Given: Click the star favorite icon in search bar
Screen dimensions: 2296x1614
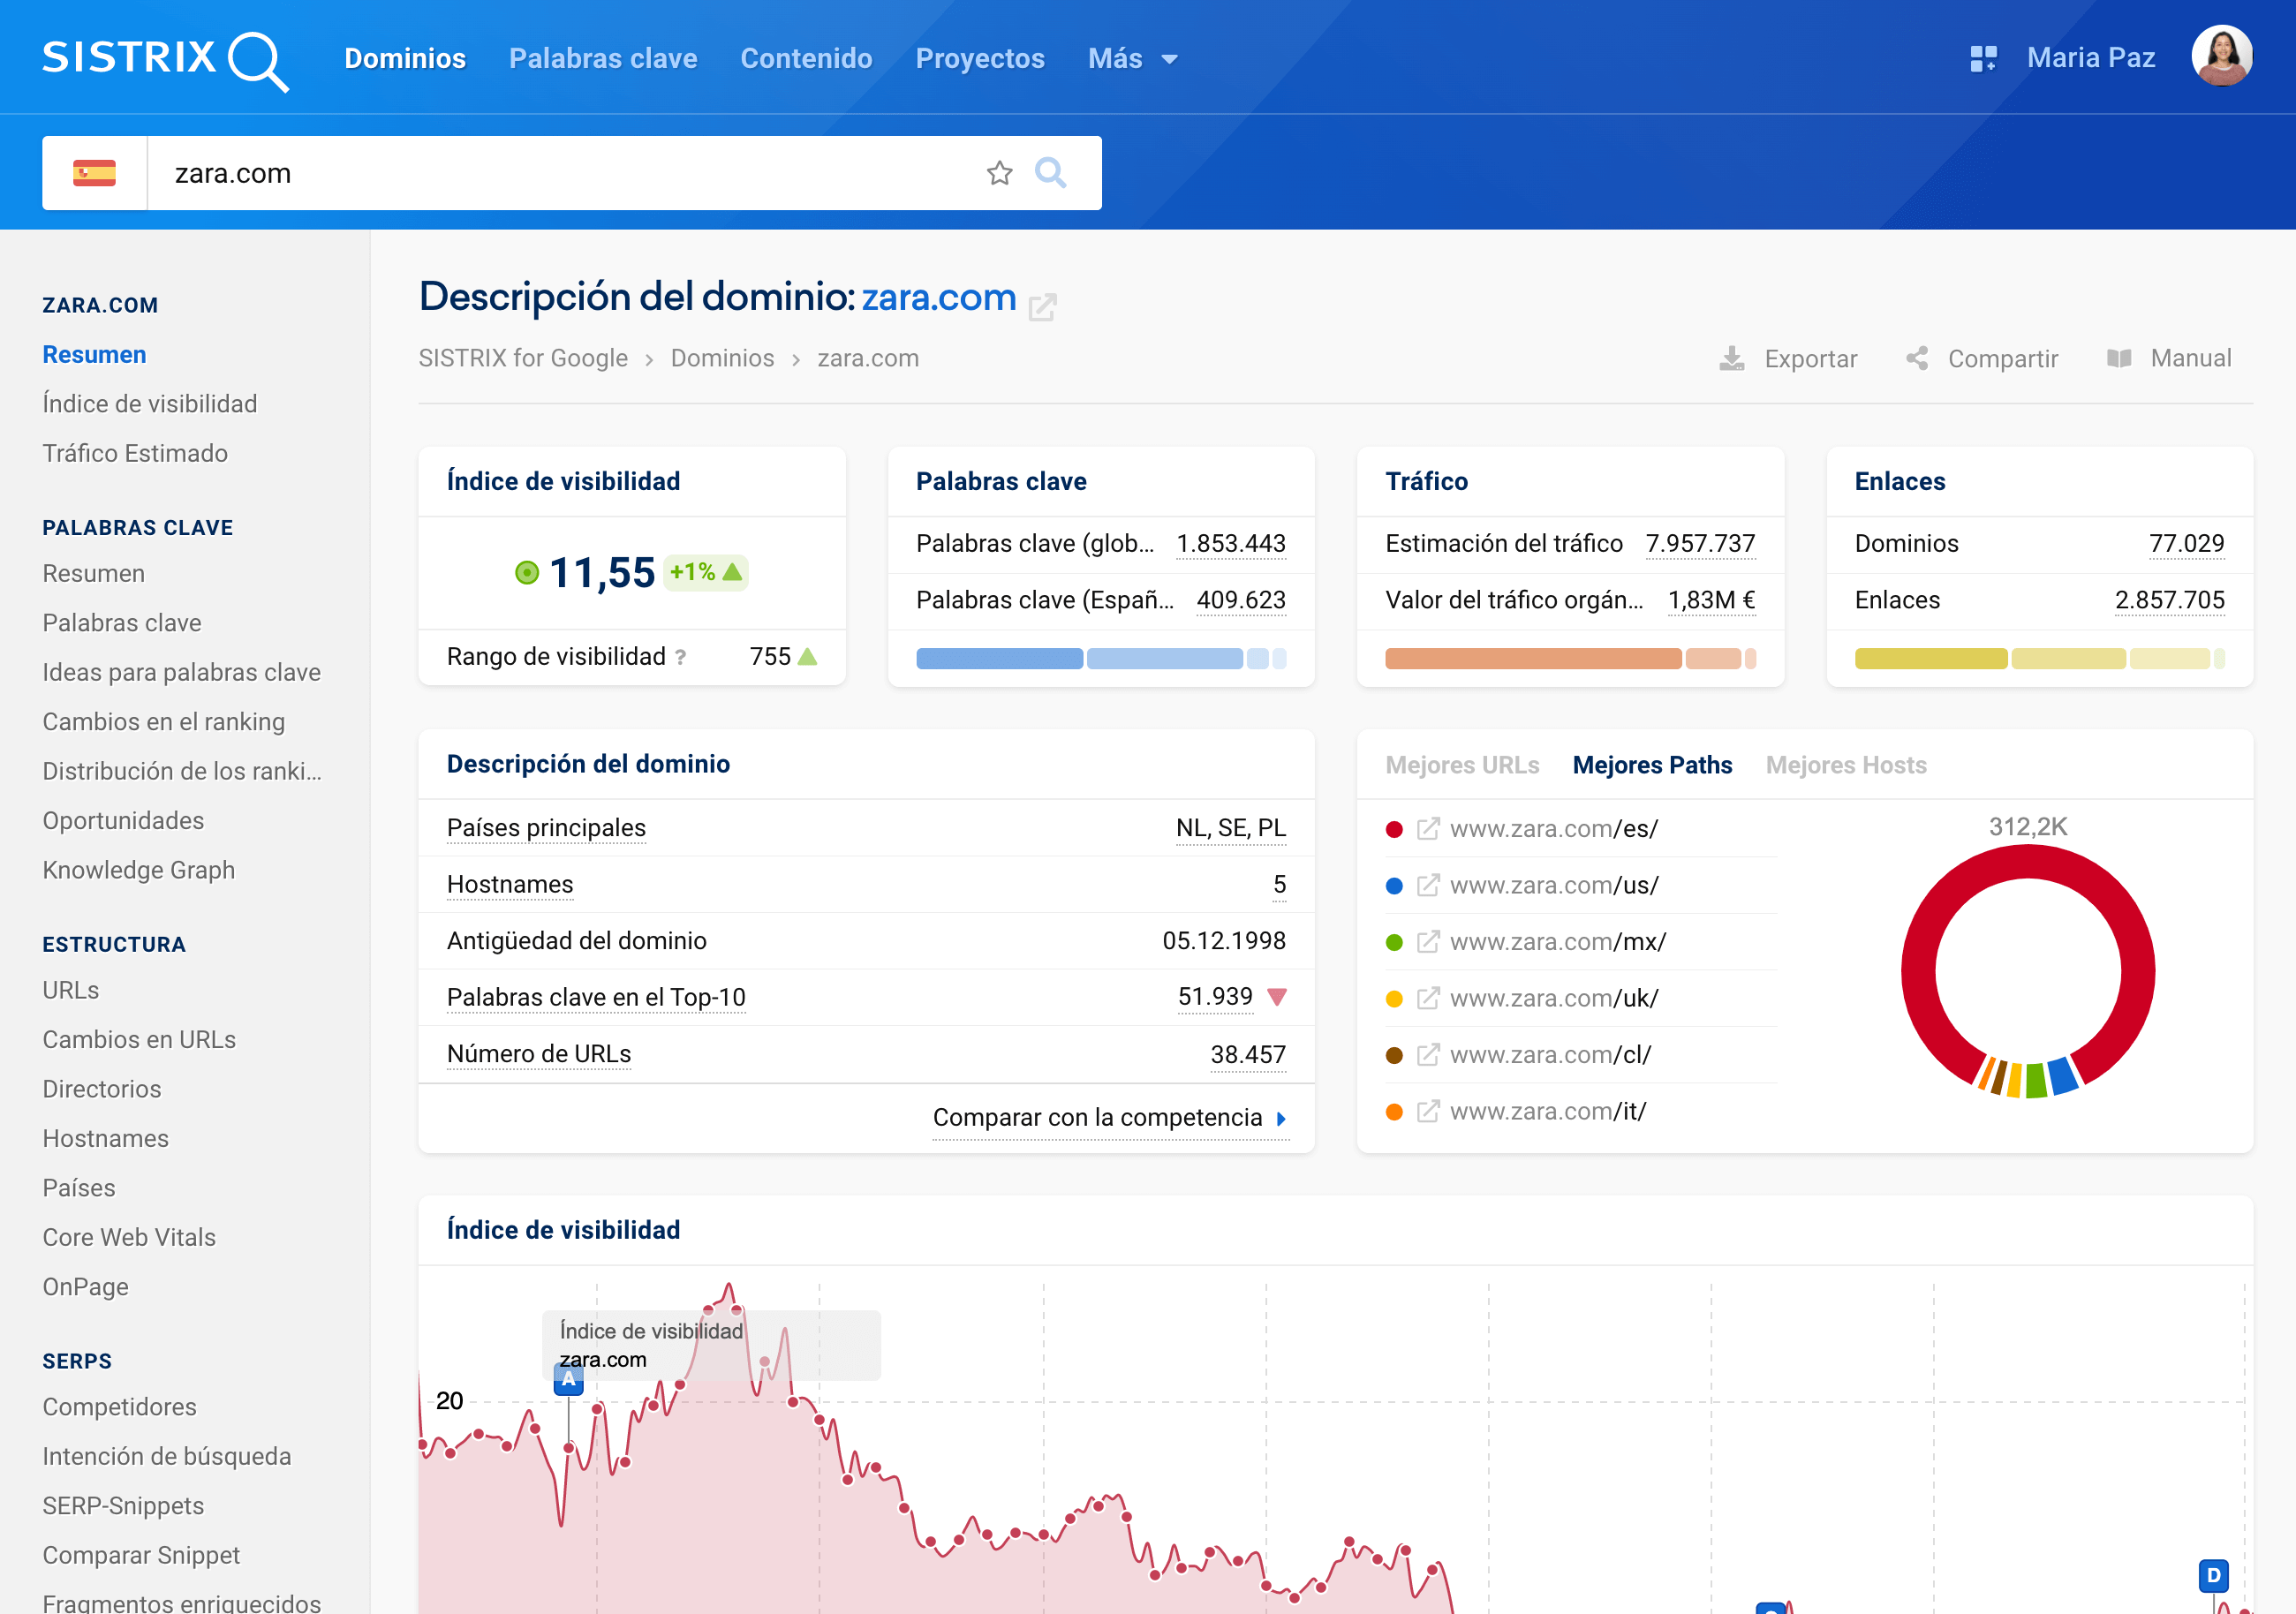Looking at the screenshot, I should 999,173.
